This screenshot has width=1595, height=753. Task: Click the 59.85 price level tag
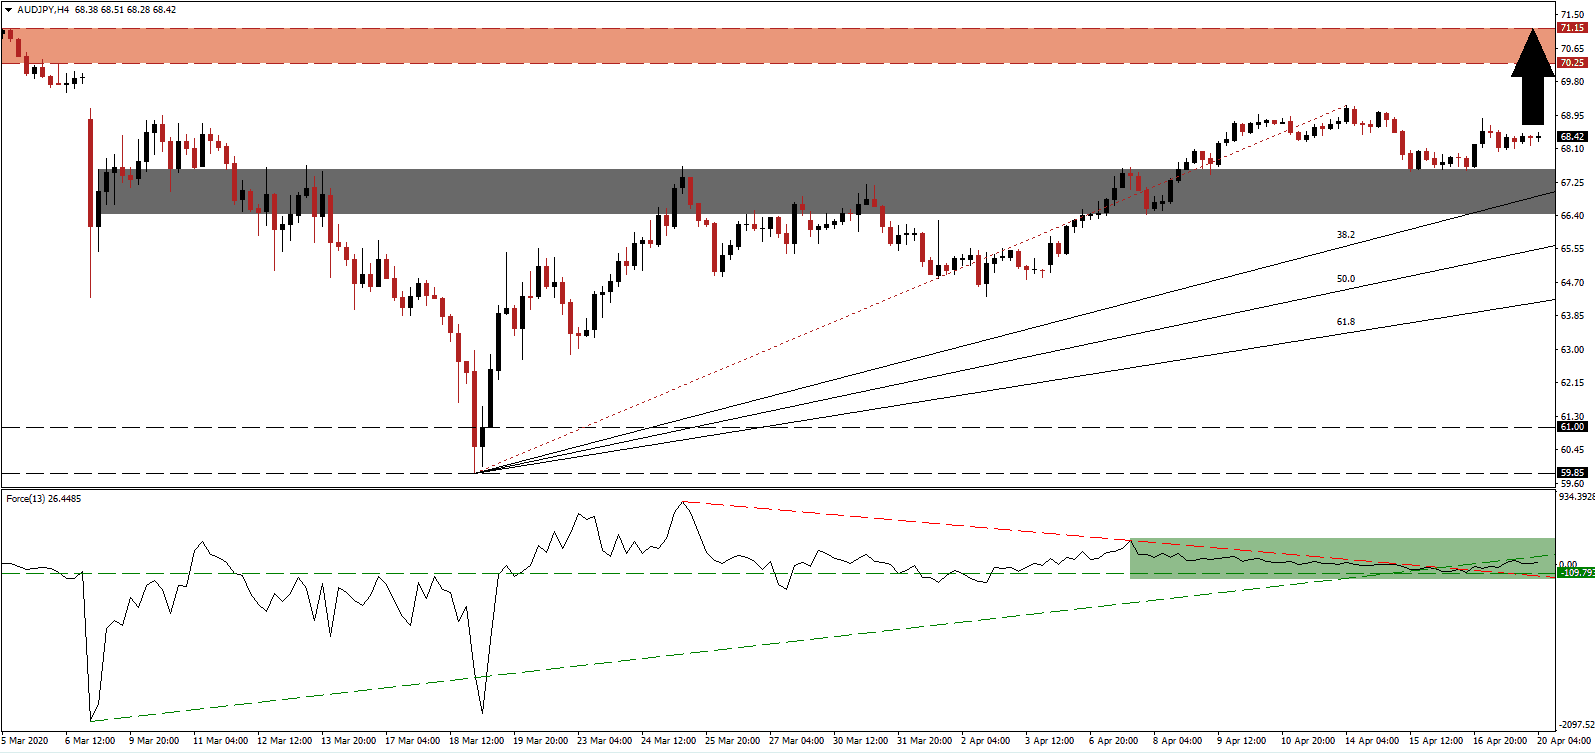(1572, 472)
